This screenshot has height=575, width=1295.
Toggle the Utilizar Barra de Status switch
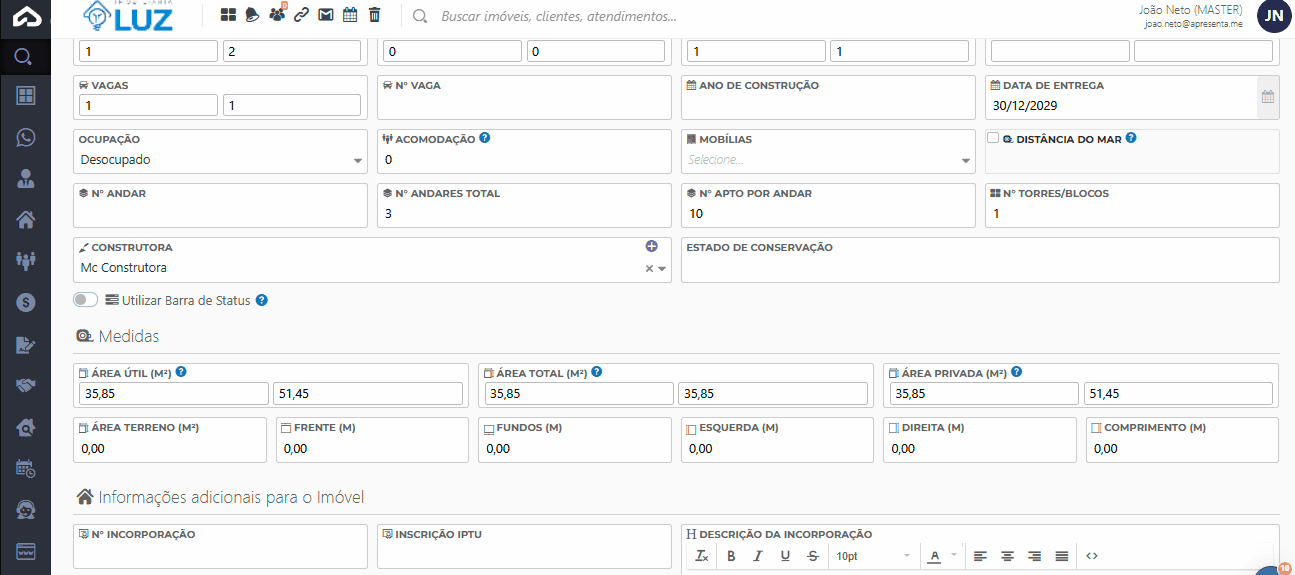coord(86,300)
